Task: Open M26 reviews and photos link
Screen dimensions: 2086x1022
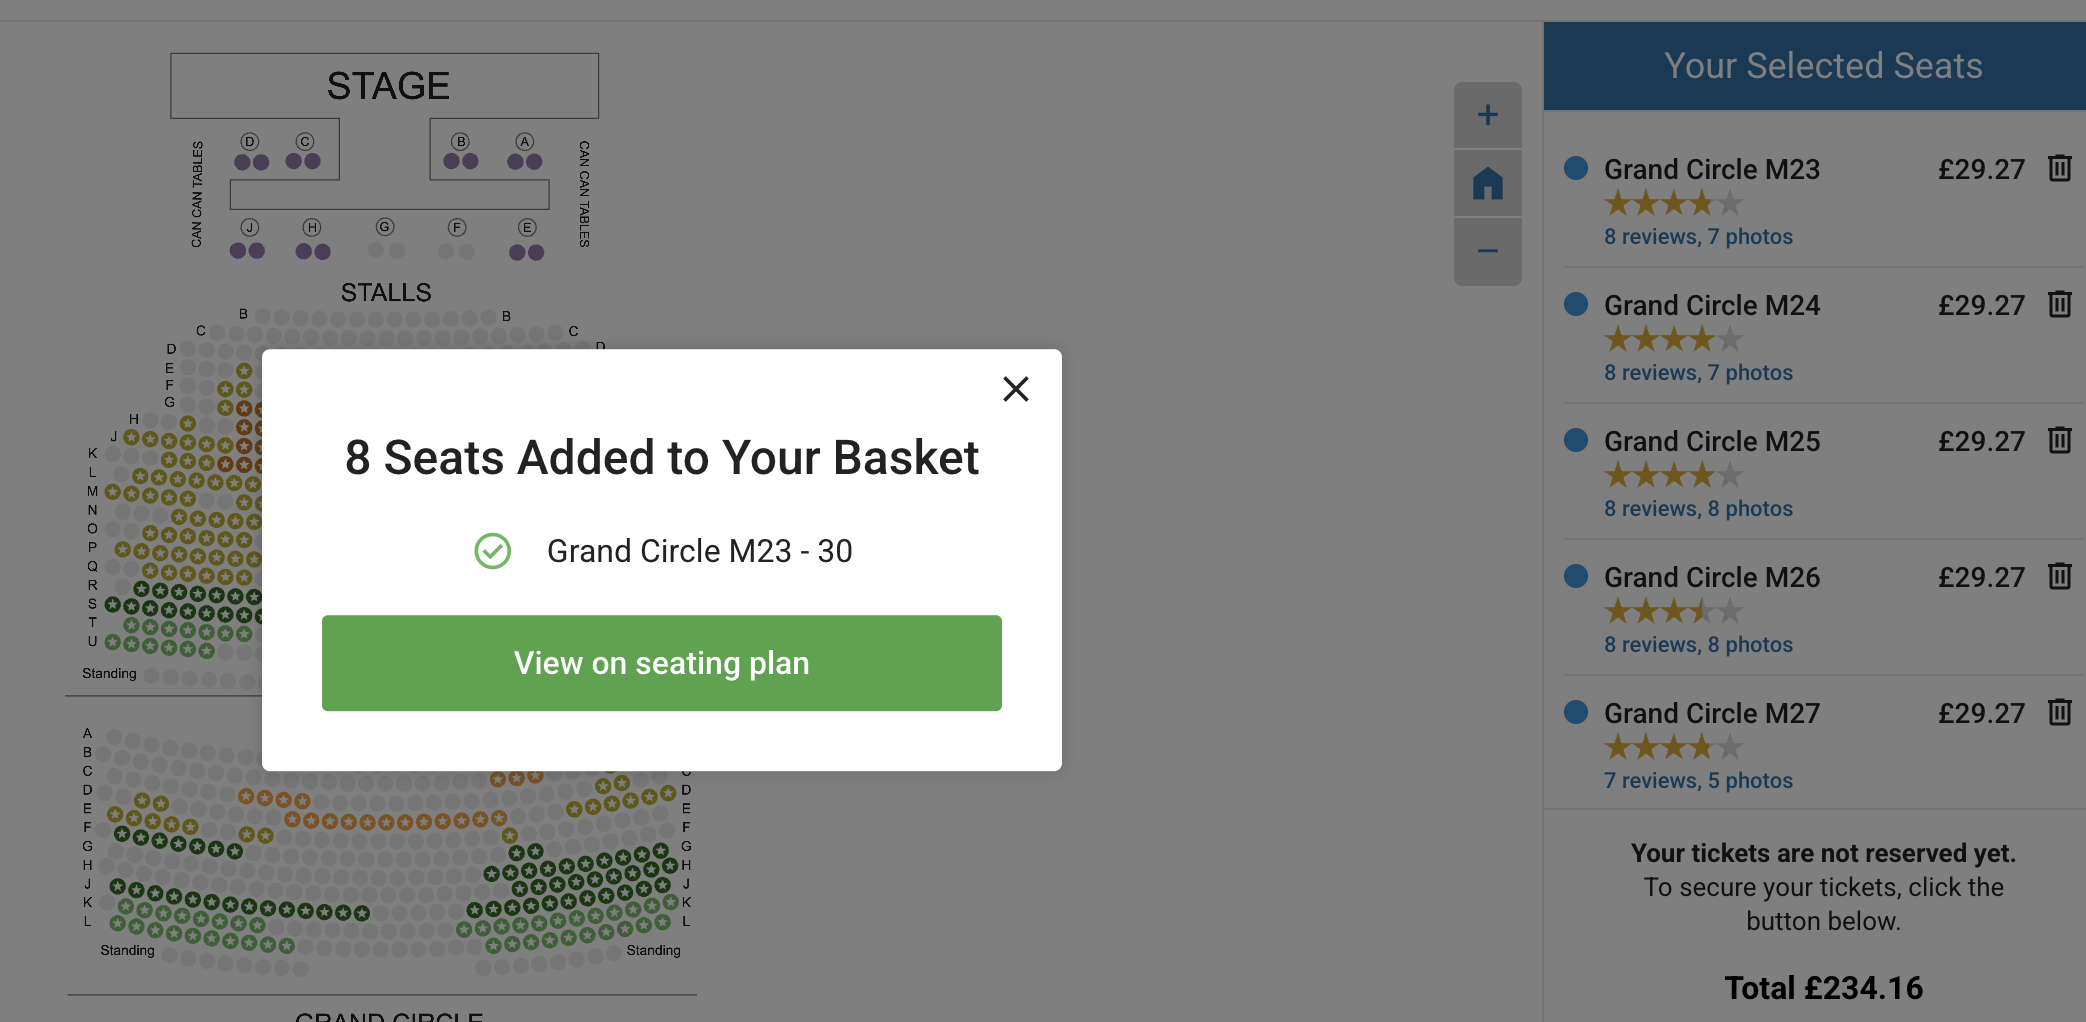Action: (1698, 645)
